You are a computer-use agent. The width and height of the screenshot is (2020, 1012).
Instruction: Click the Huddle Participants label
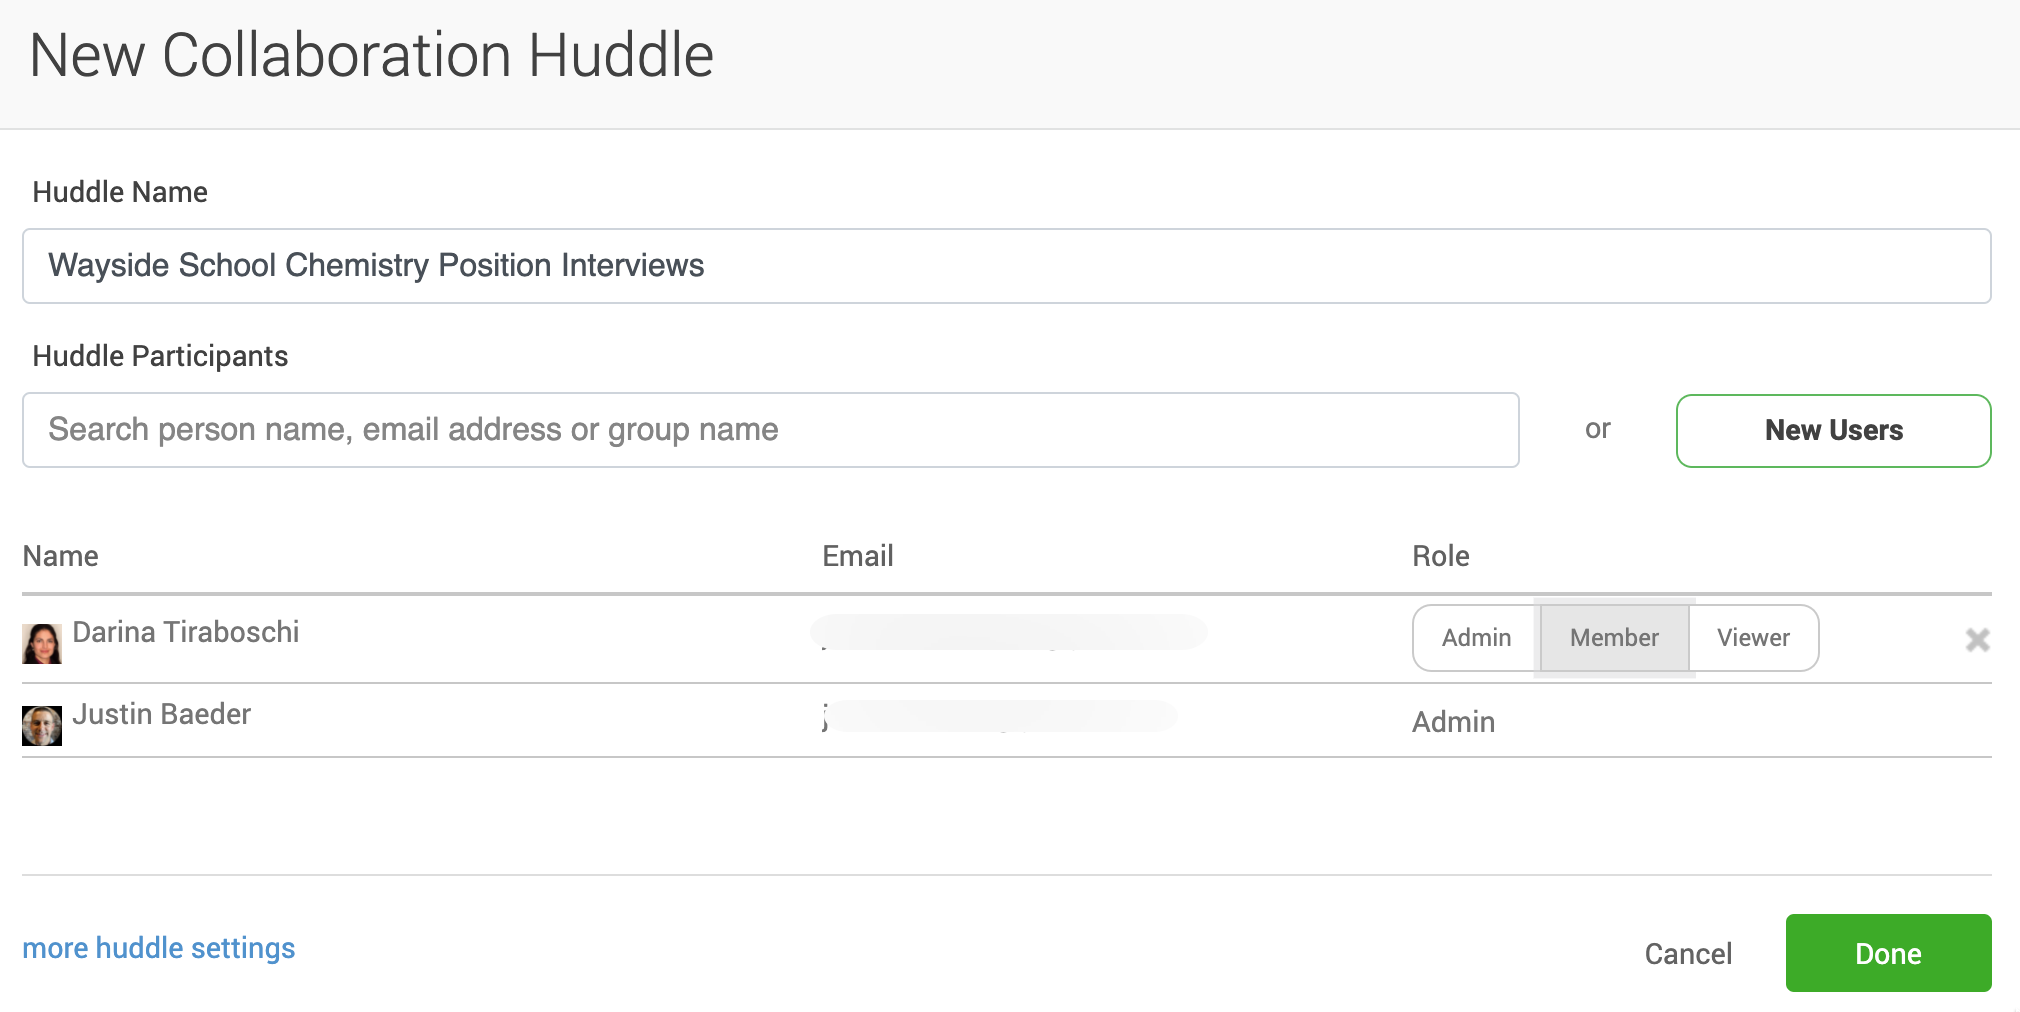pos(160,357)
